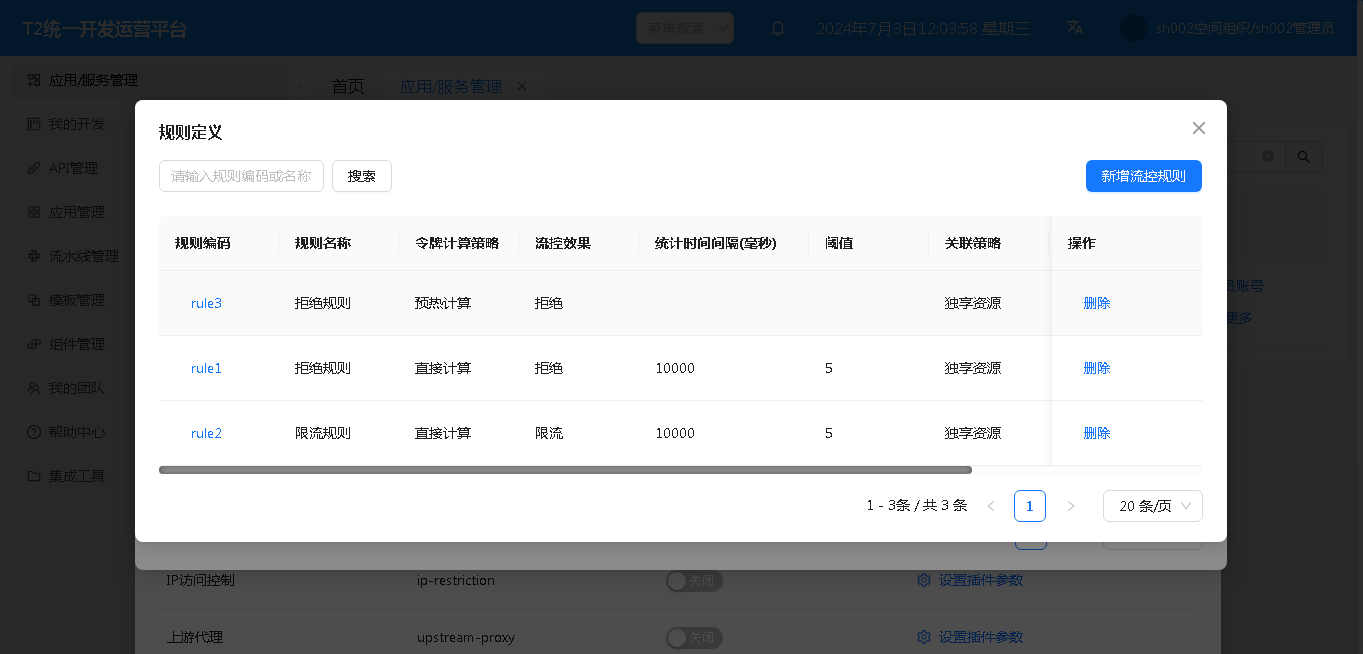Open the rule3 link

click(206, 303)
